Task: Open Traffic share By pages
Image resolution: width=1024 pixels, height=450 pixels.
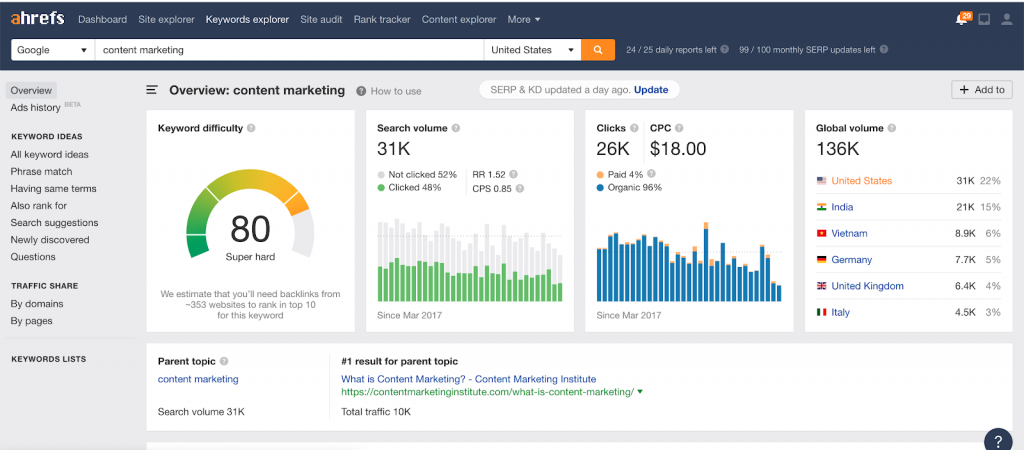Action: click(31, 321)
